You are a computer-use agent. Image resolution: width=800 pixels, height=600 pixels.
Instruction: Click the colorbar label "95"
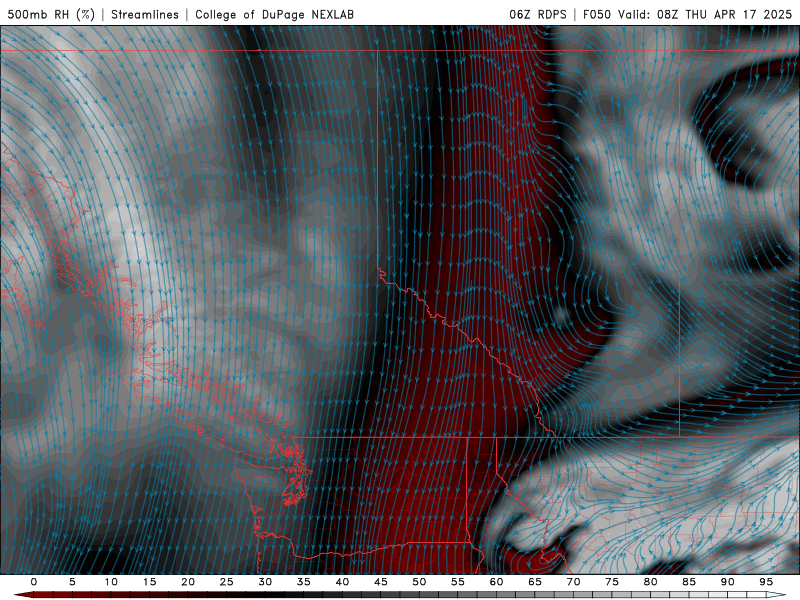pos(766,582)
